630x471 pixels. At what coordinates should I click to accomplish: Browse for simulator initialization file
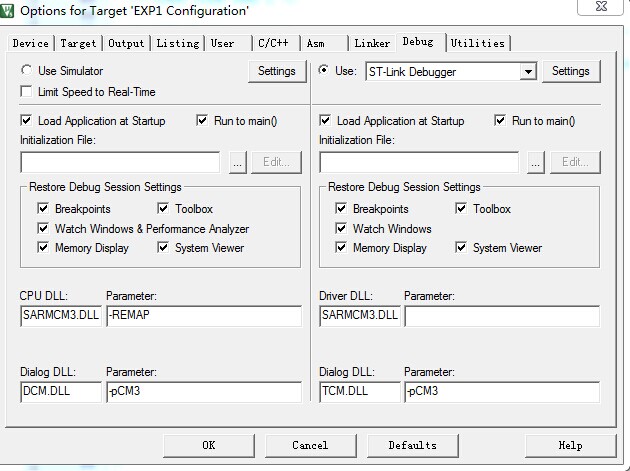(237, 162)
